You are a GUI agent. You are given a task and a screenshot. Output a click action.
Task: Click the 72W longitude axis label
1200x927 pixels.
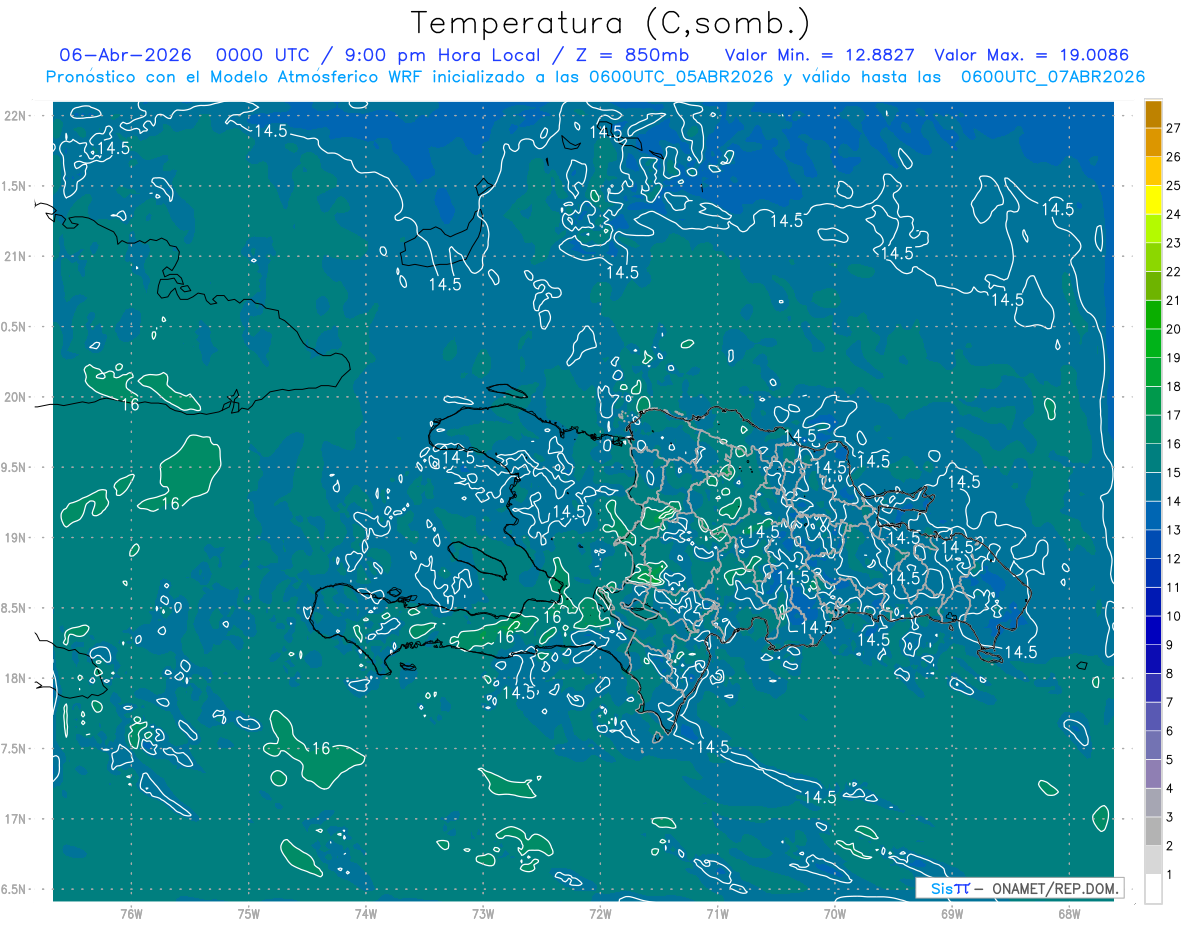(x=600, y=914)
